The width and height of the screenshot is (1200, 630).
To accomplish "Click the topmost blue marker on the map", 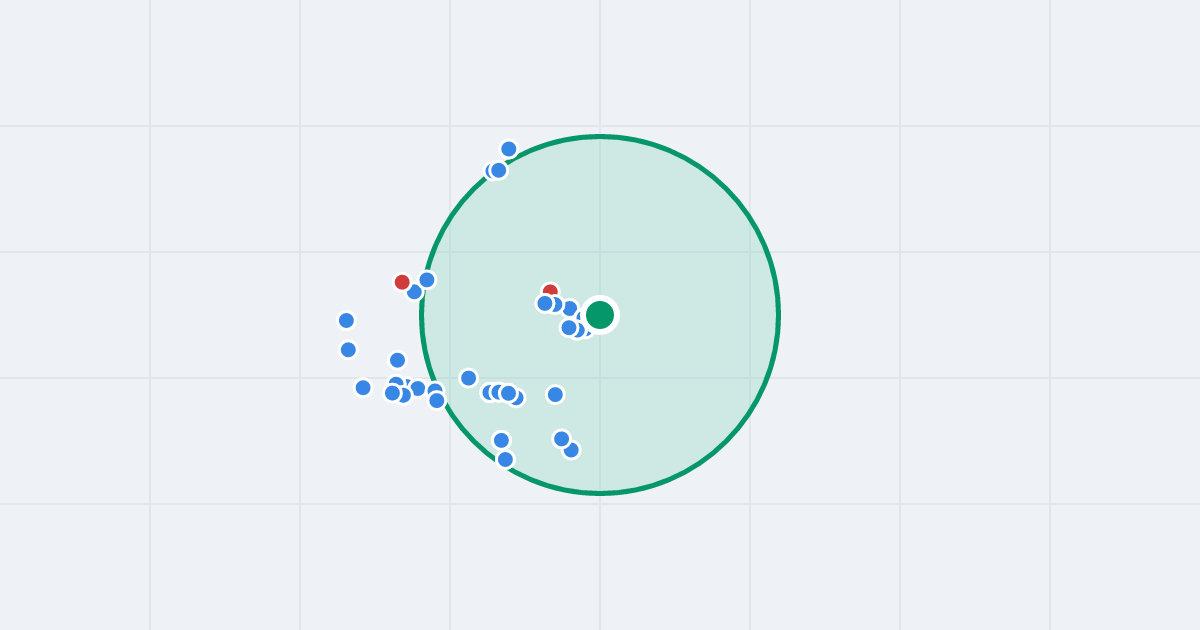I will (x=509, y=149).
